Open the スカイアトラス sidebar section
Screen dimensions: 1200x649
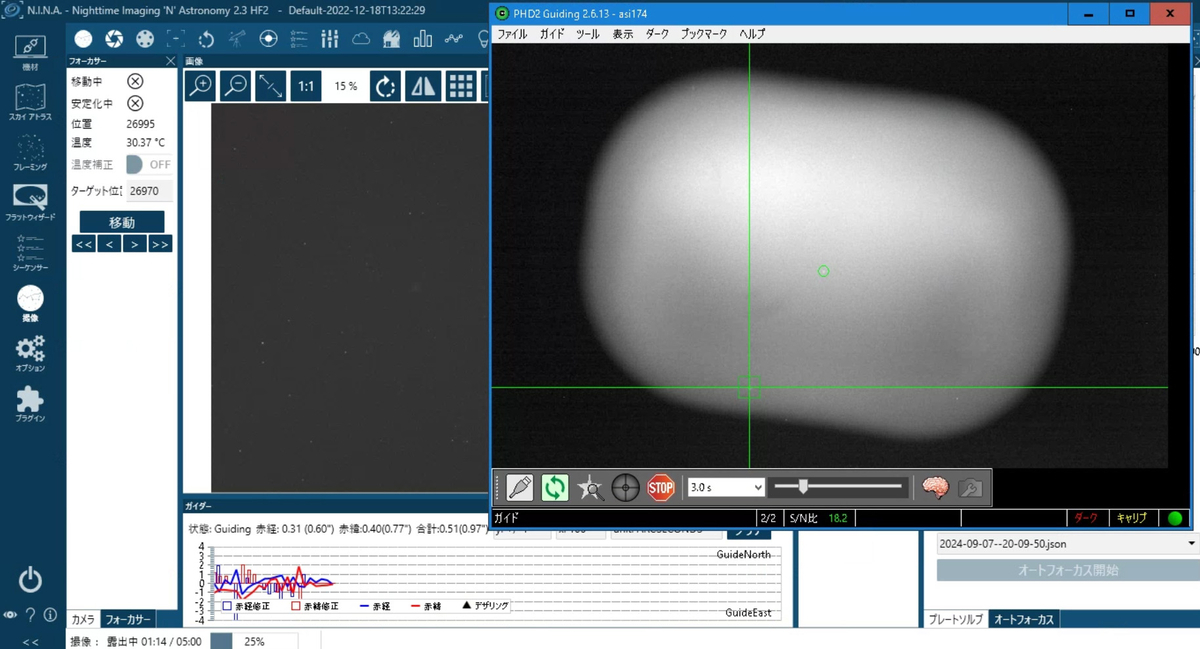click(30, 104)
